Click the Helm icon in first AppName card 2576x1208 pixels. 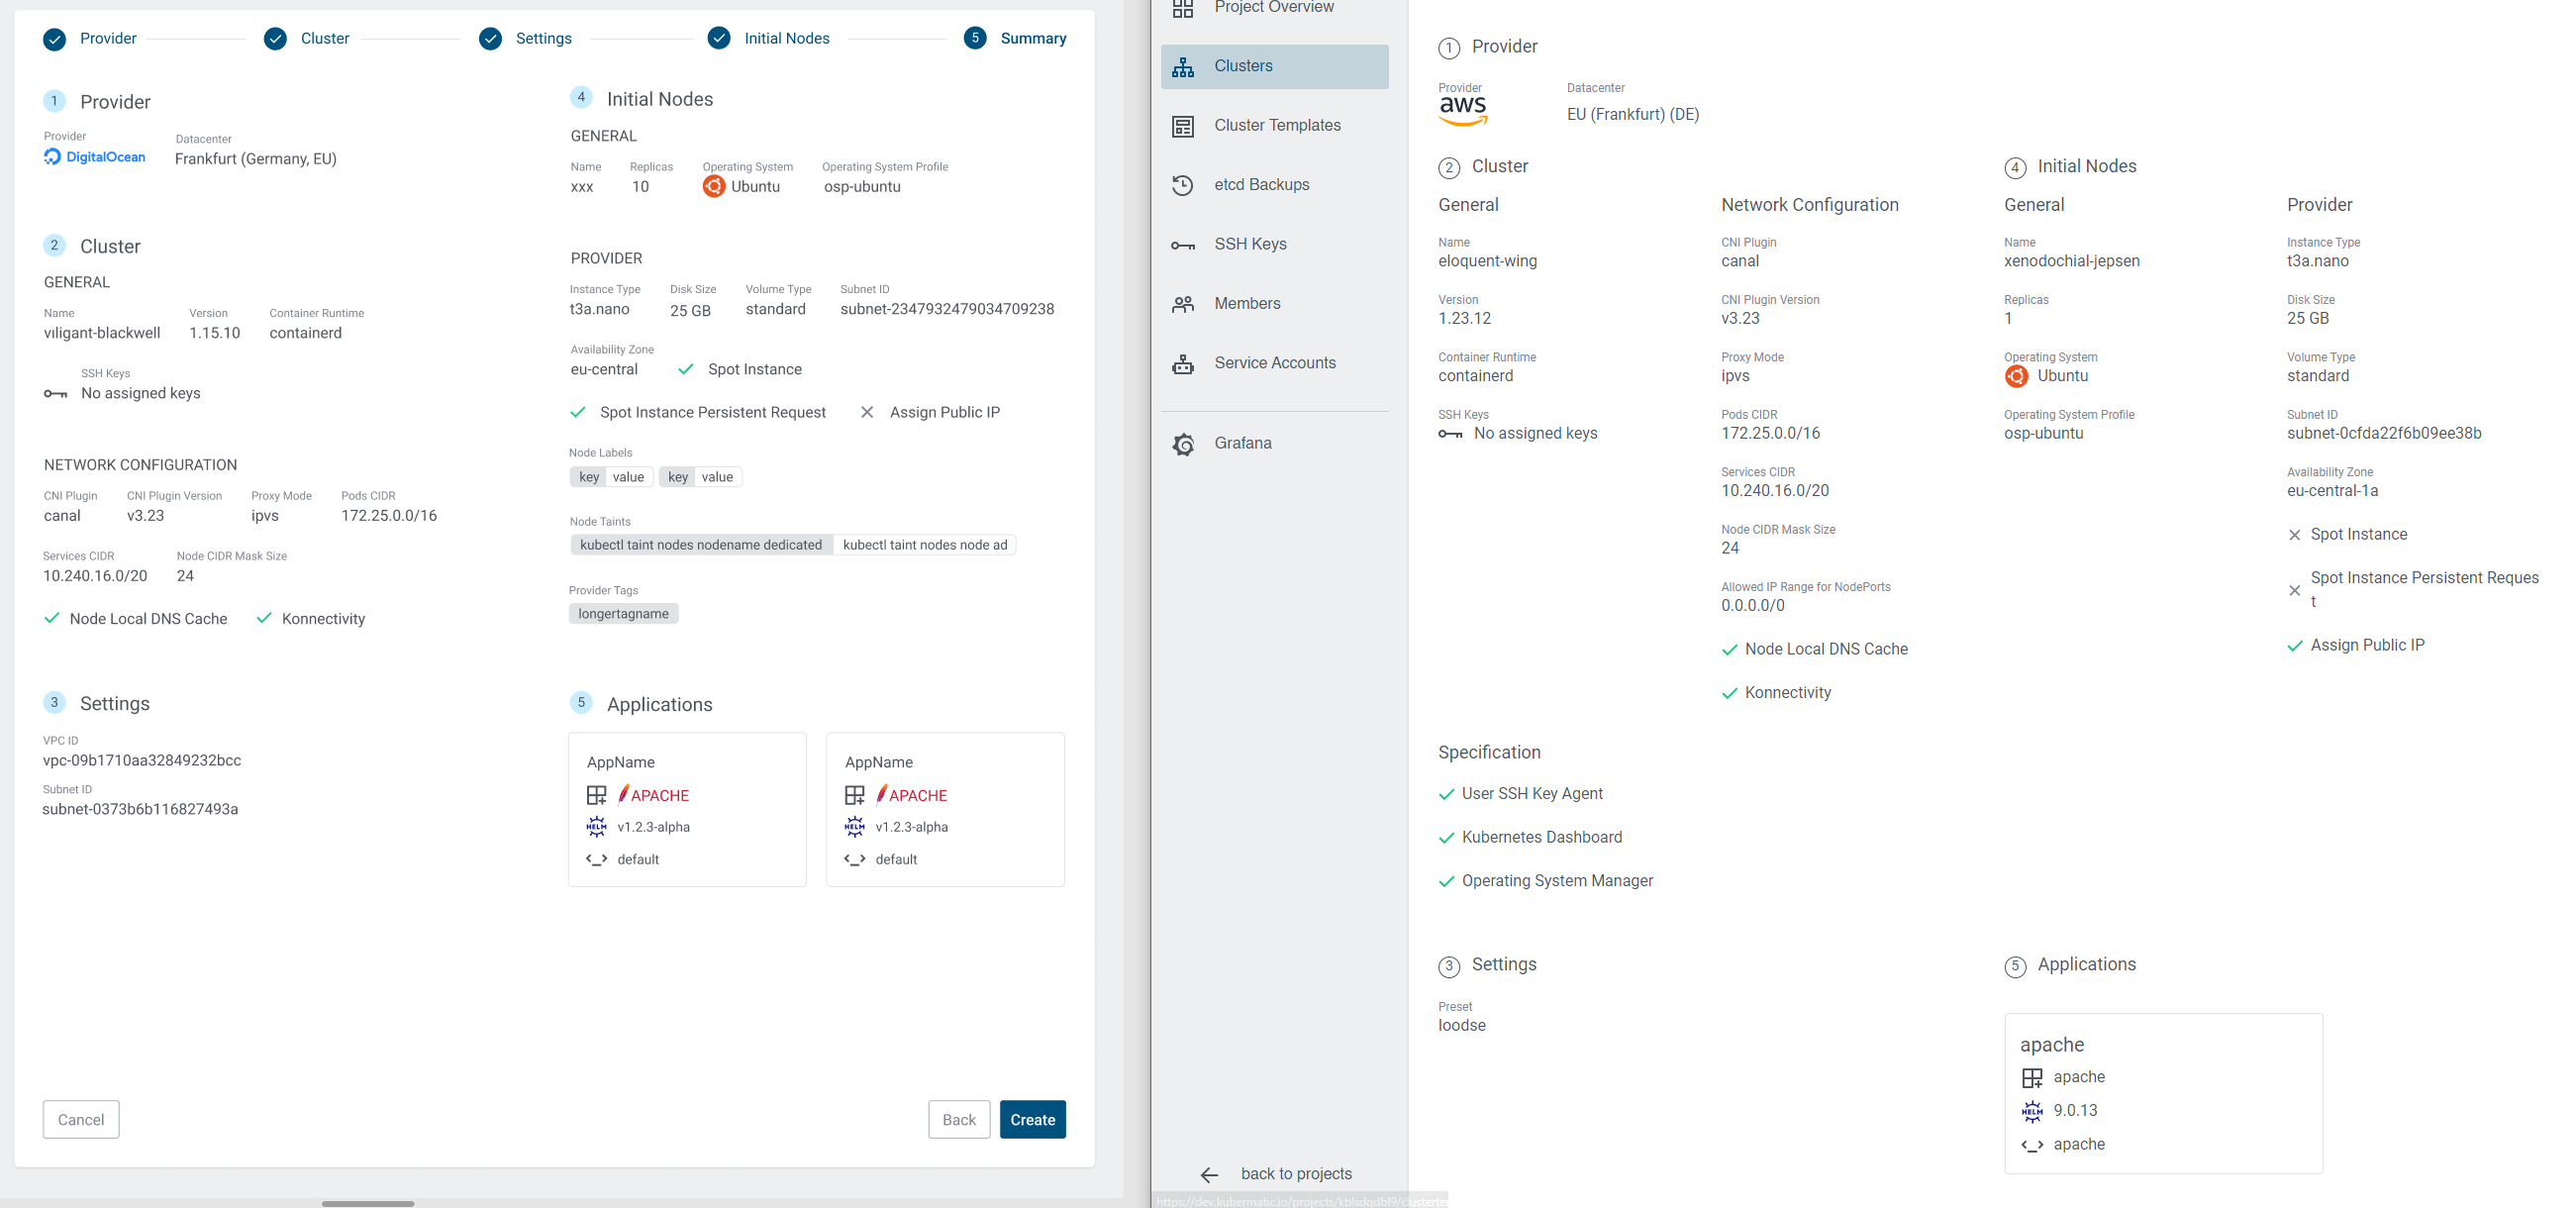(x=596, y=827)
